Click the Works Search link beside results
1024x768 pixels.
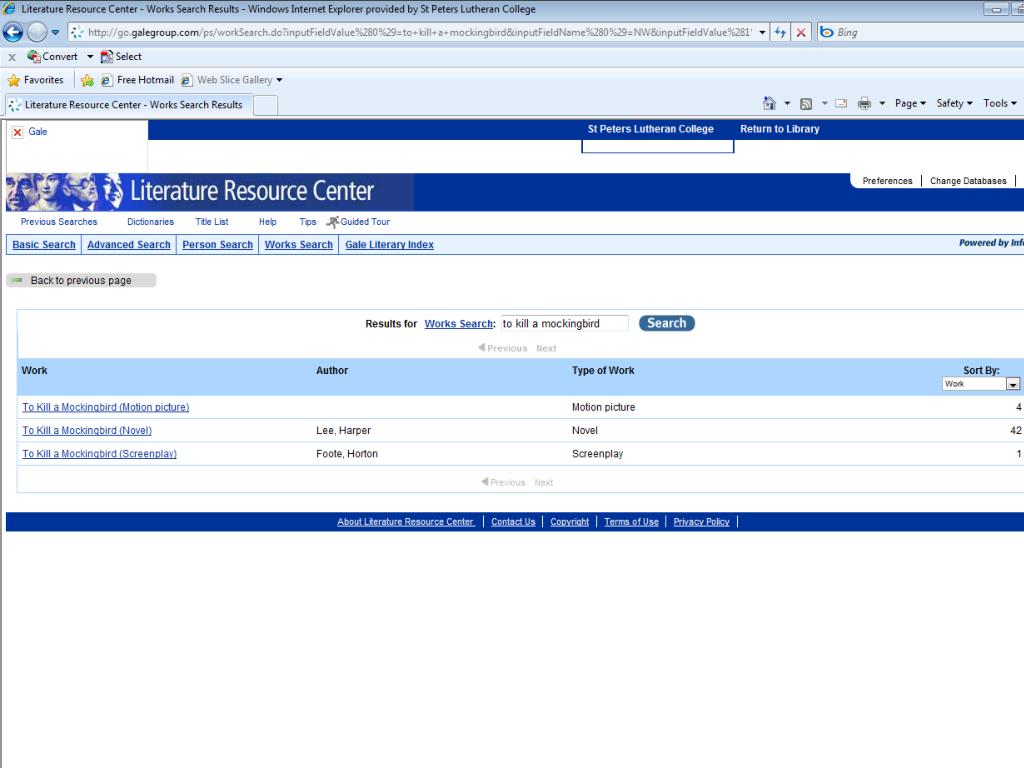(x=458, y=324)
